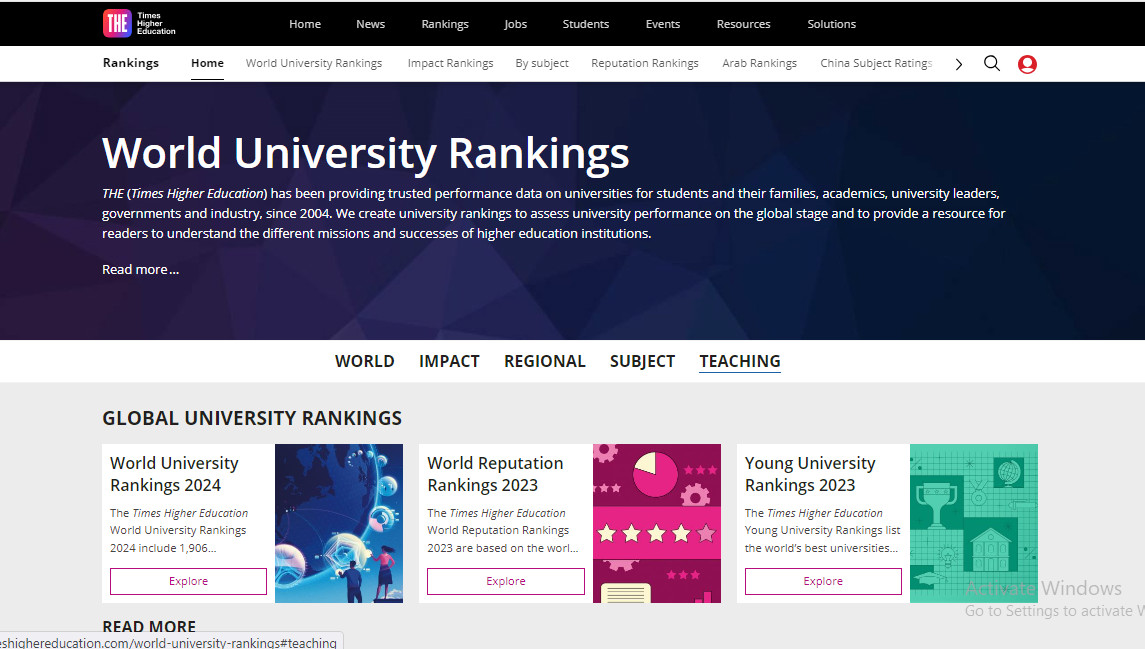Open Young University Rankings 2023 green image
Screen dimensions: 1145x649
(x=973, y=523)
